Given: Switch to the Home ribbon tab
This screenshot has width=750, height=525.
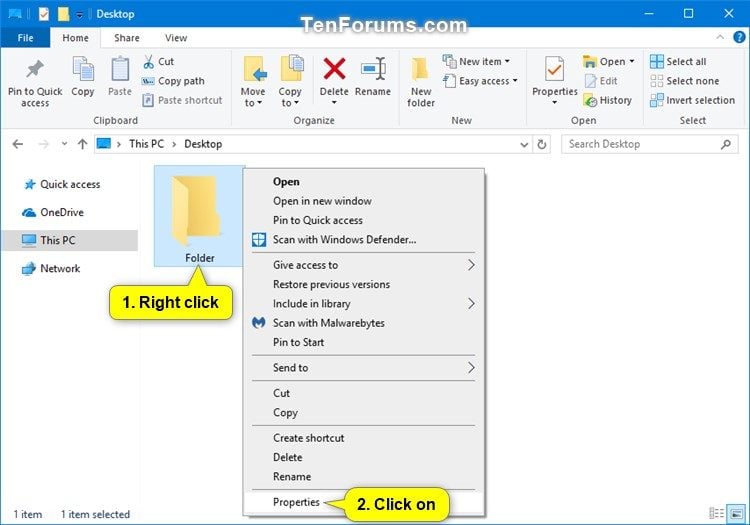Looking at the screenshot, I should [75, 38].
